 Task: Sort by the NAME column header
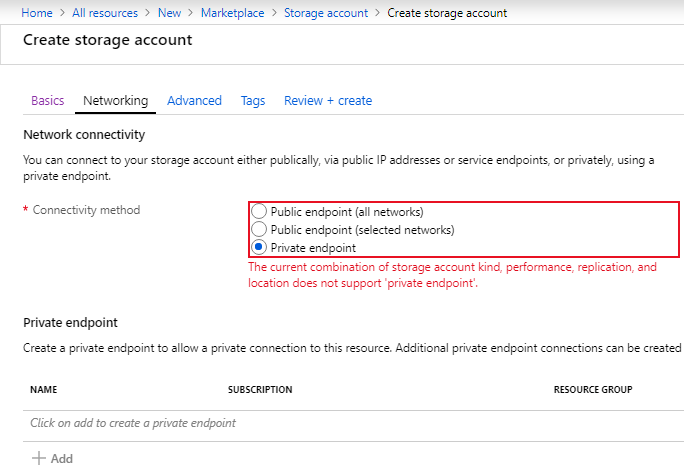tap(43, 389)
